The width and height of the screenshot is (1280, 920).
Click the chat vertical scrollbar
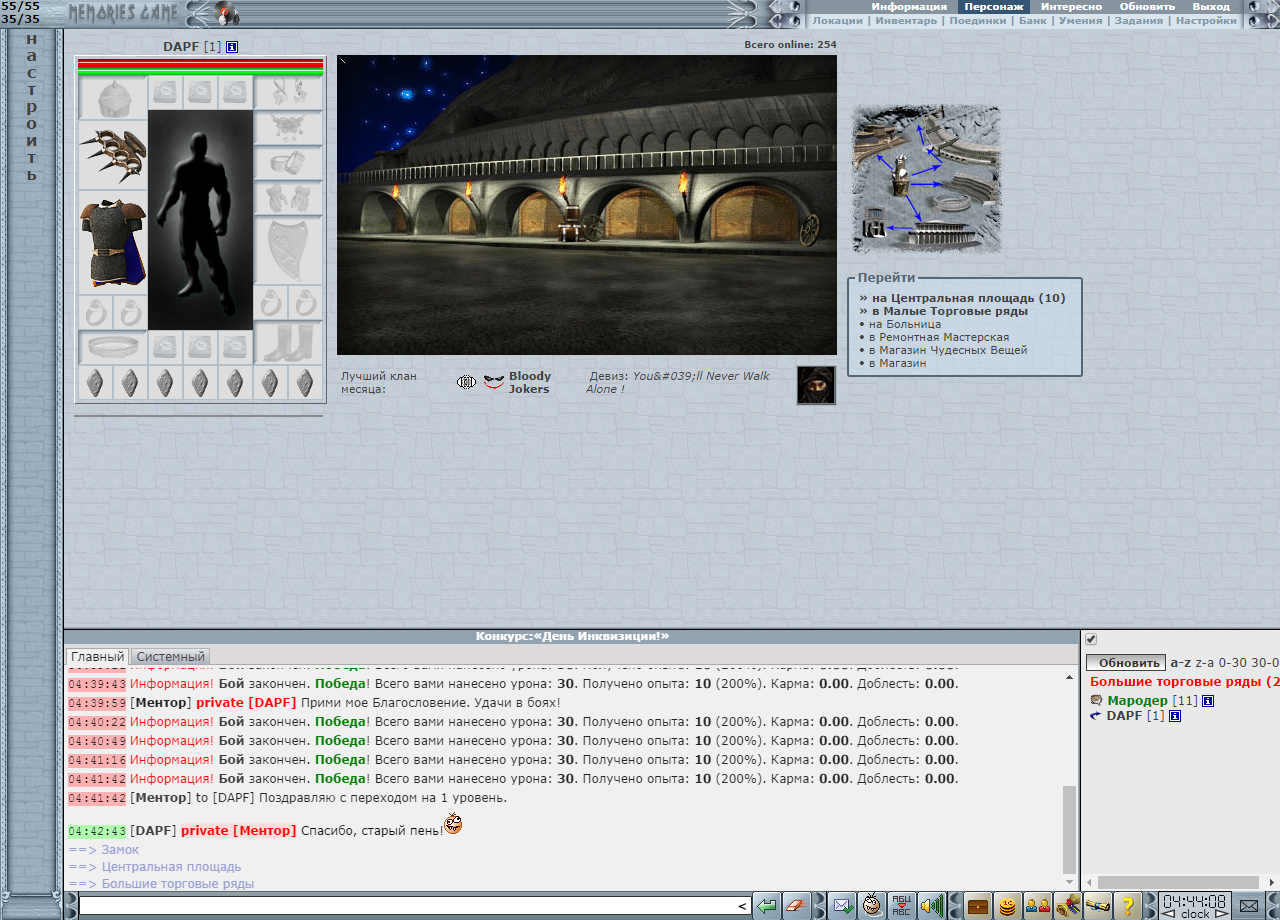(1069, 828)
